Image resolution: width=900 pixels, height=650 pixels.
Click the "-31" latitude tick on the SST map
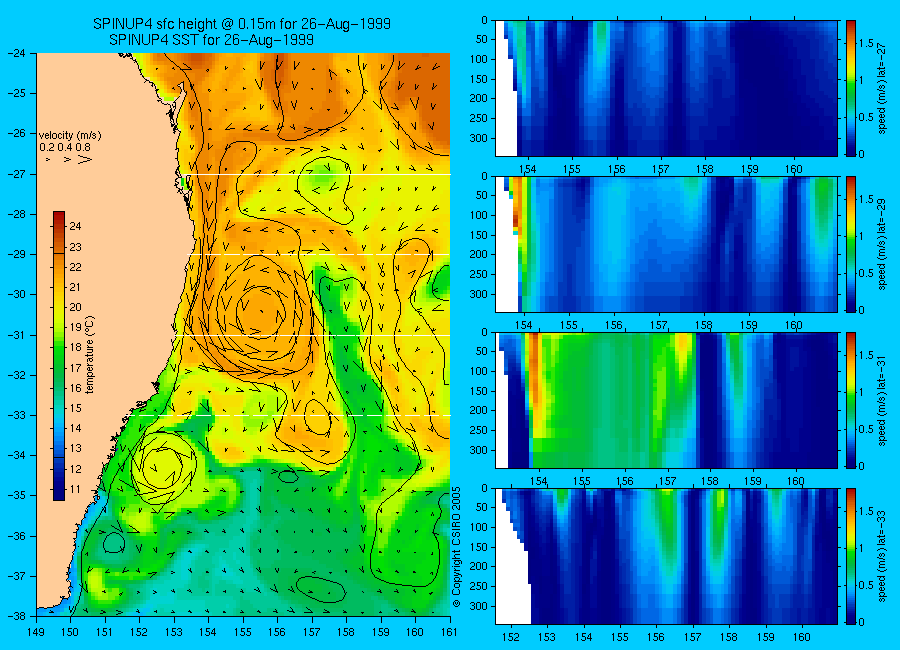pyautogui.click(x=17, y=335)
